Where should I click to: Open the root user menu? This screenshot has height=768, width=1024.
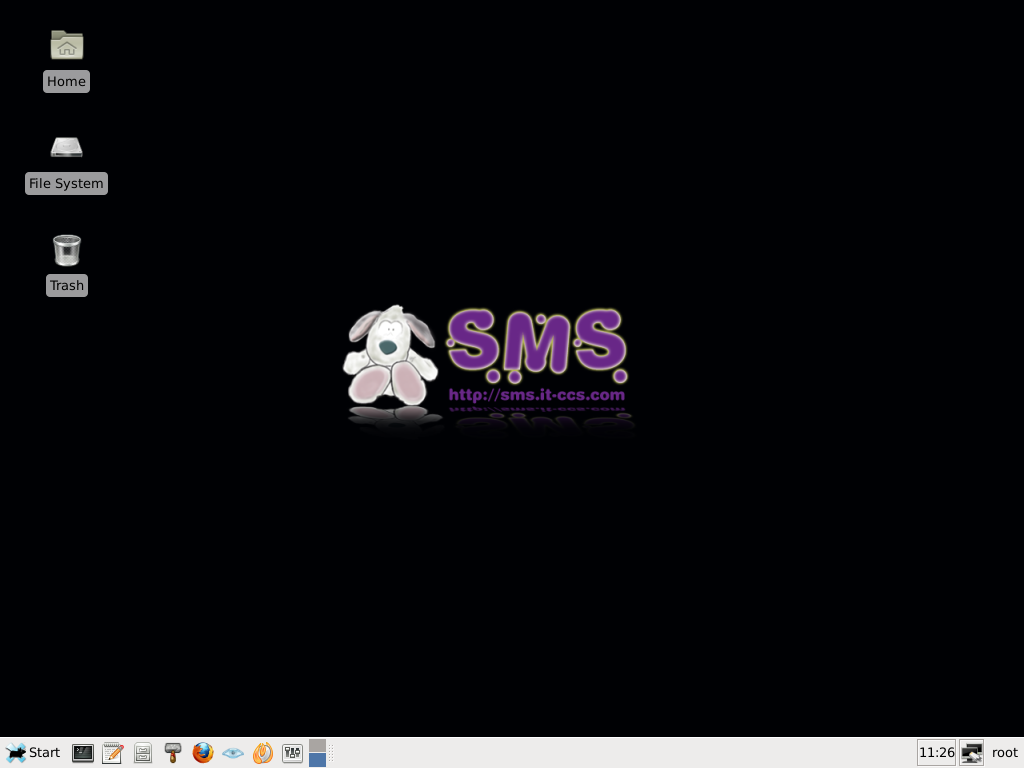(1004, 753)
